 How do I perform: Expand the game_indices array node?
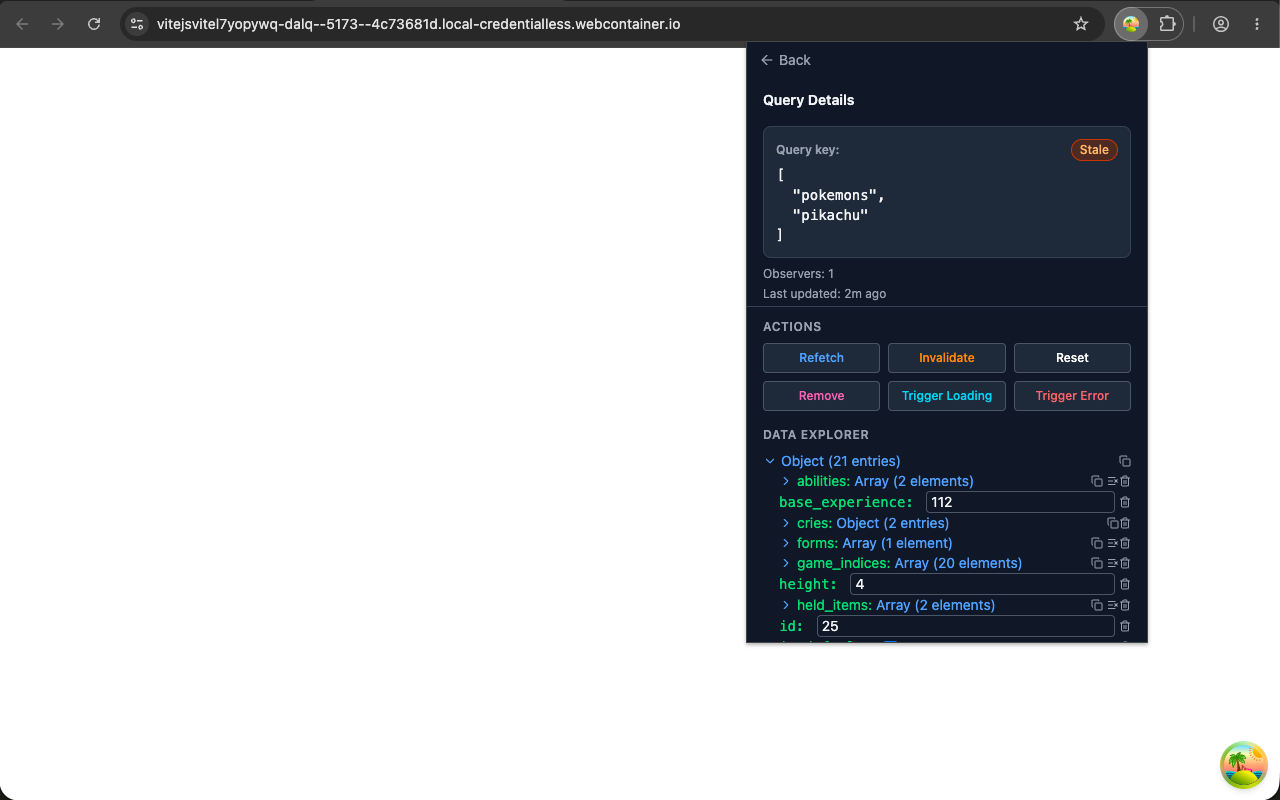(x=786, y=563)
